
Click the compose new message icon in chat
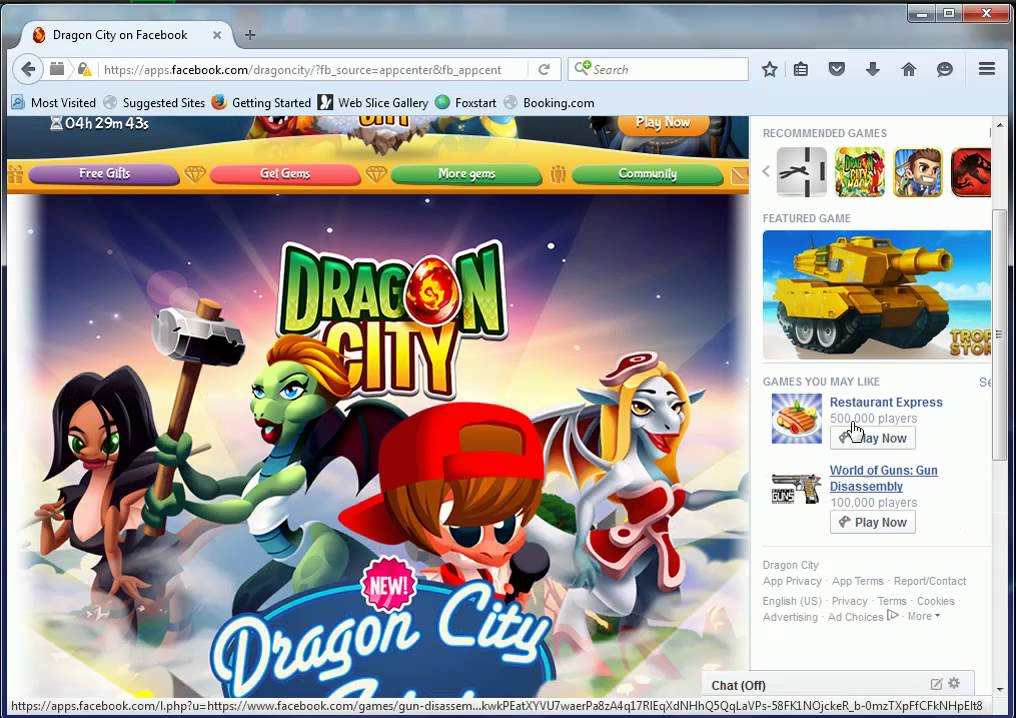click(936, 684)
